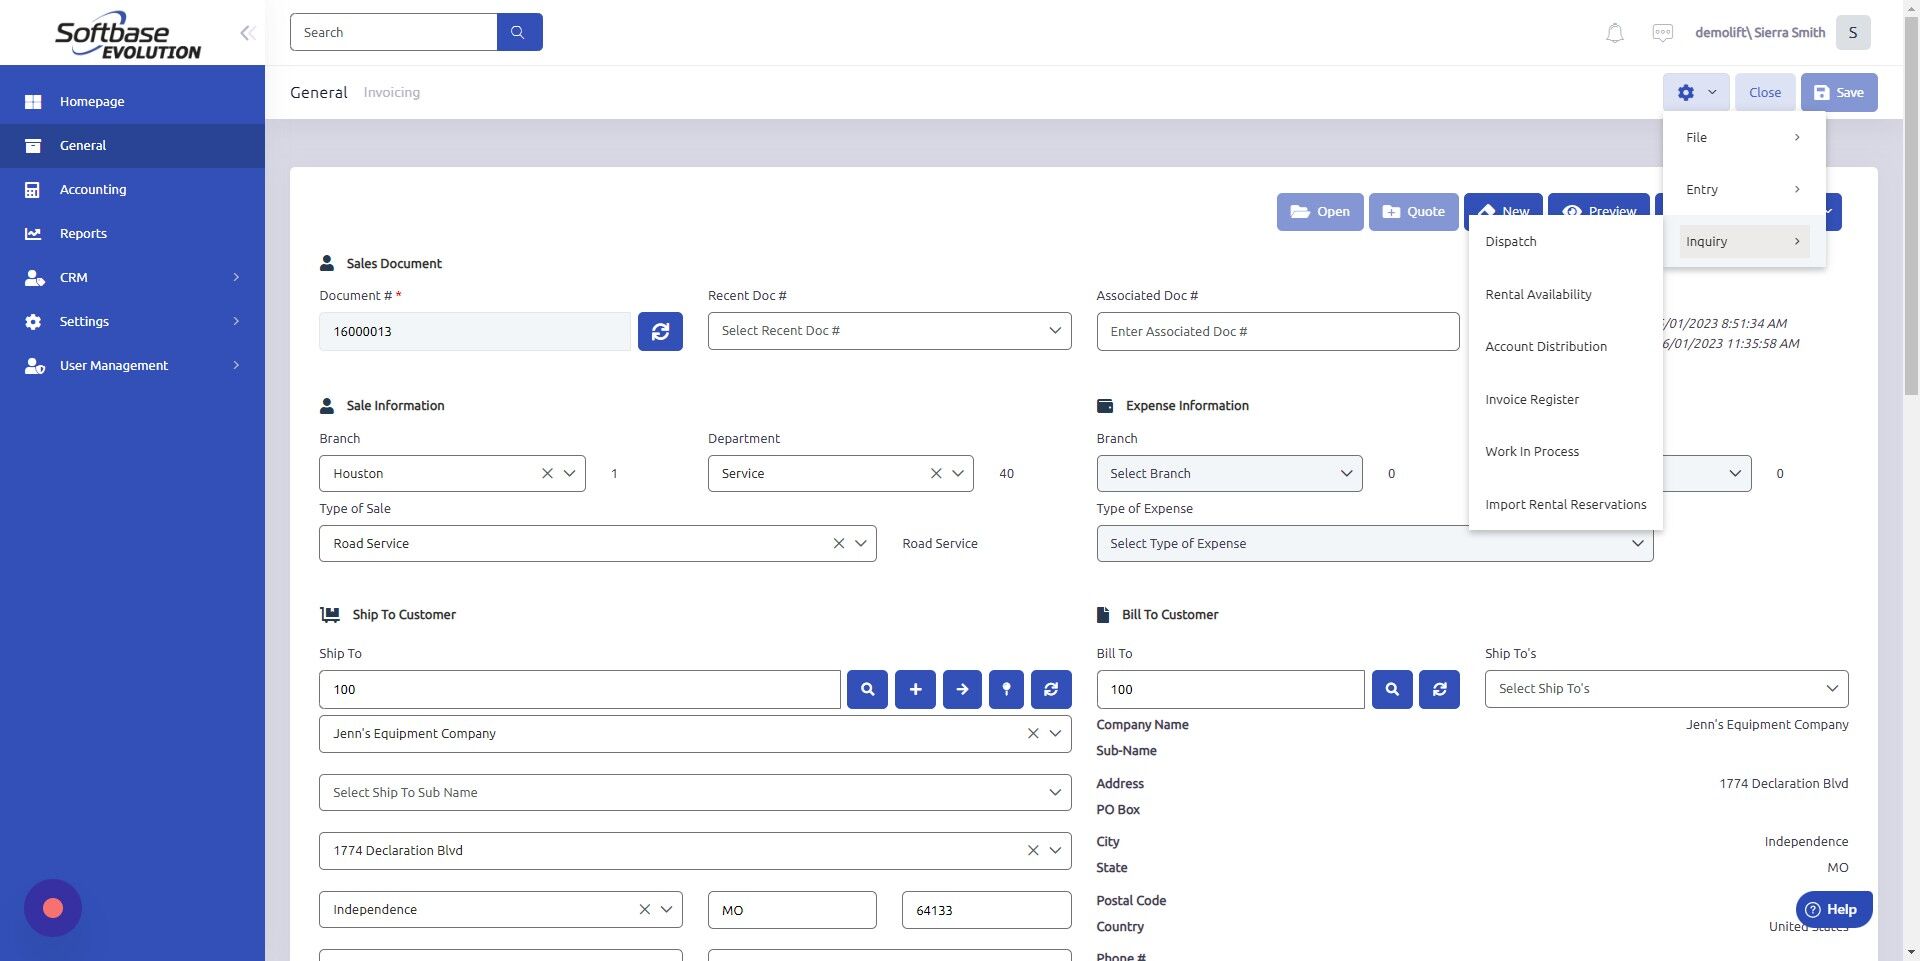Click the Quote button
The height and width of the screenshot is (961, 1920).
(1413, 211)
